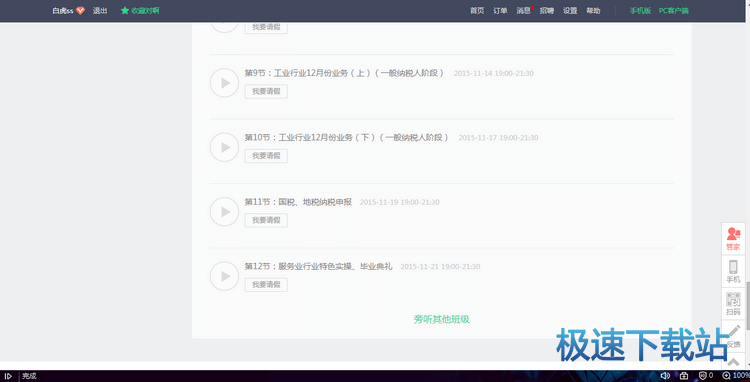Play lesson 第11节 国税、地税纳税申报
This screenshot has height=382, width=750.
click(224, 211)
